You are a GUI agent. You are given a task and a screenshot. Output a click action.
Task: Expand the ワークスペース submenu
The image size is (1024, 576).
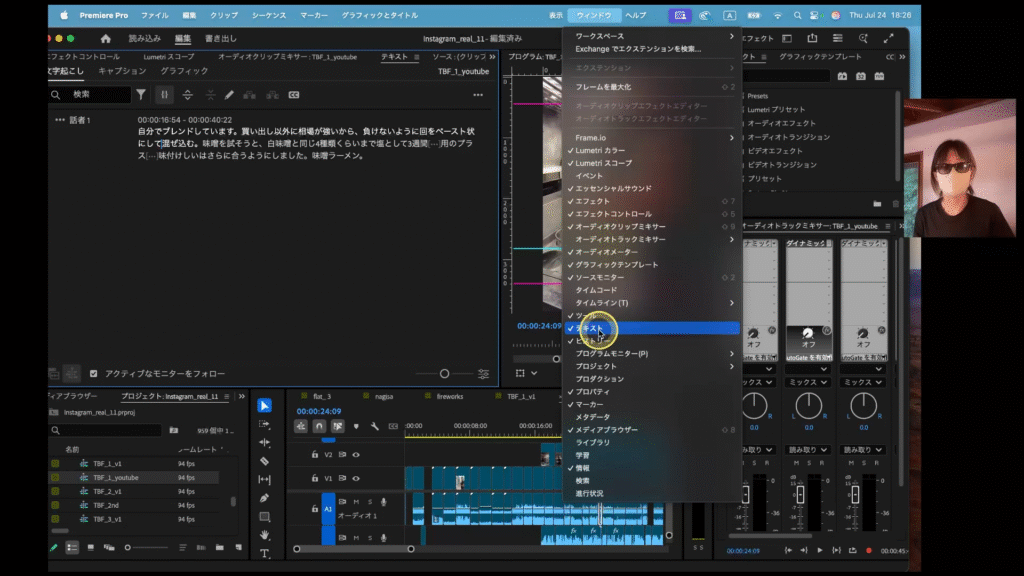(x=731, y=36)
